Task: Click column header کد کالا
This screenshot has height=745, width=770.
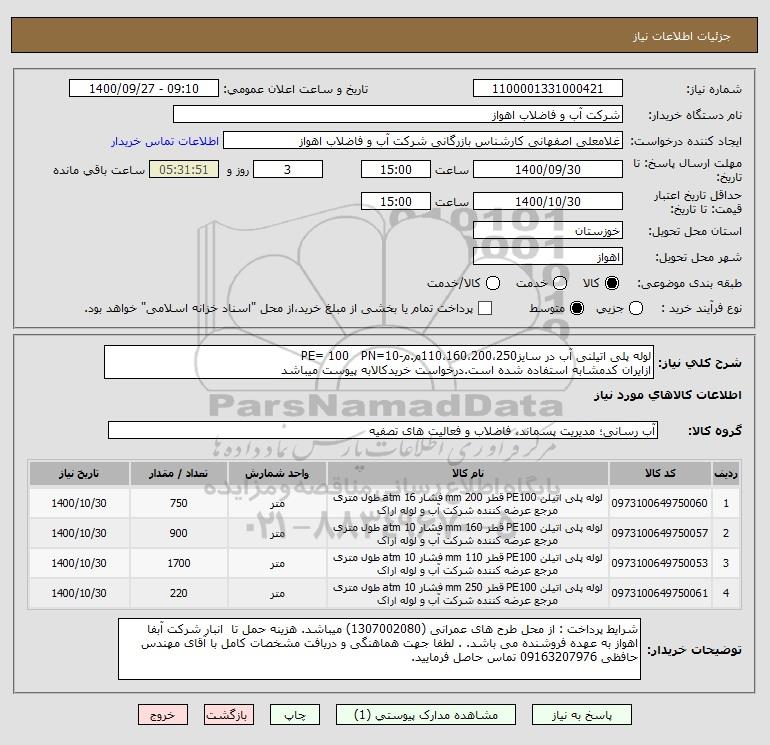Action: pyautogui.click(x=660, y=473)
